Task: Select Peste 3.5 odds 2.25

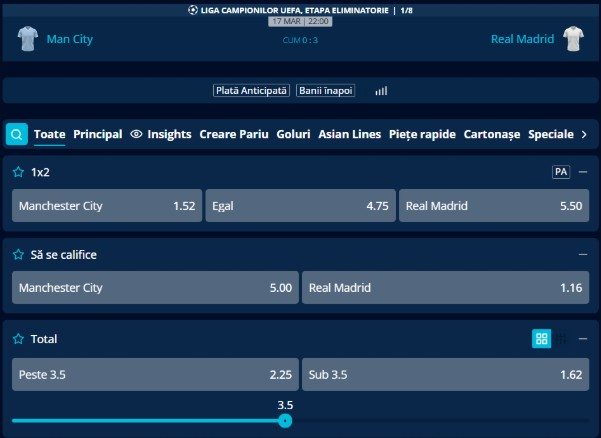Action: coord(156,373)
